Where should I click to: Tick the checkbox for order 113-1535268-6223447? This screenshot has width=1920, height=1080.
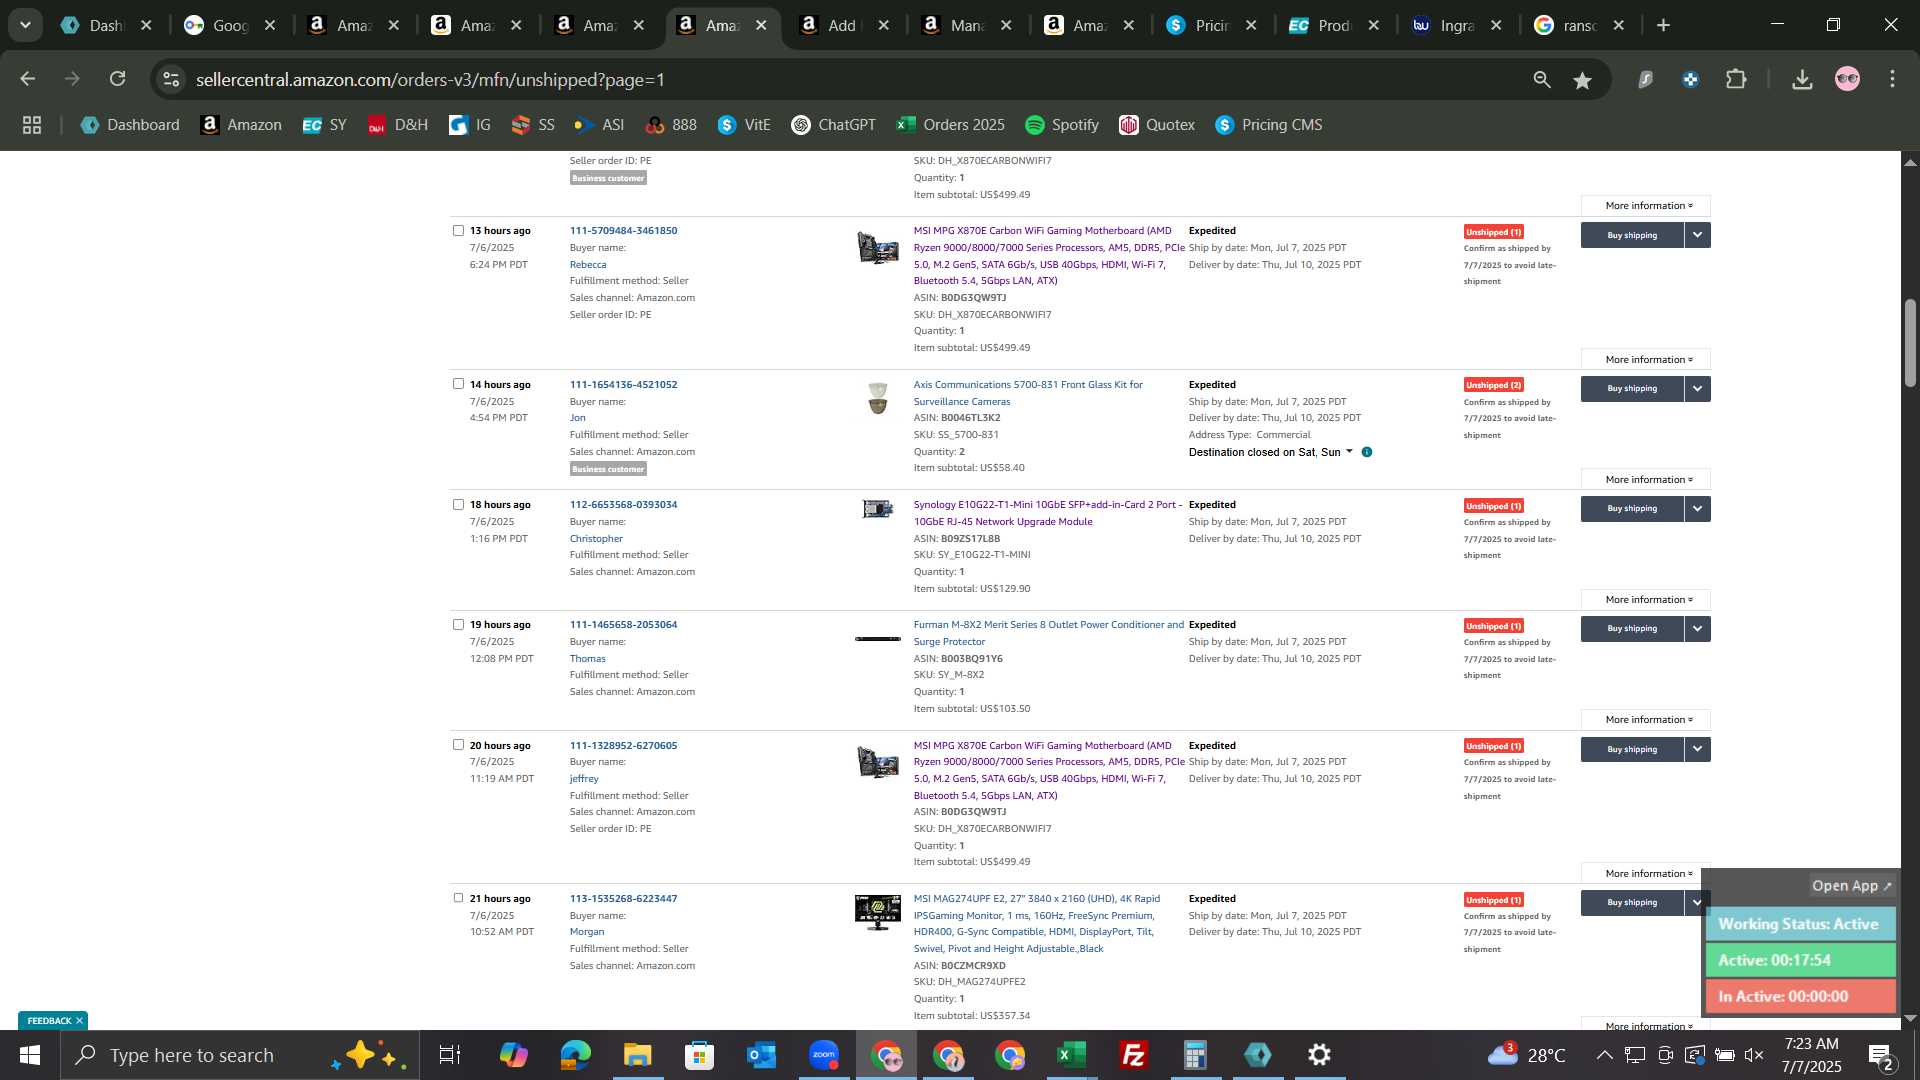(458, 898)
